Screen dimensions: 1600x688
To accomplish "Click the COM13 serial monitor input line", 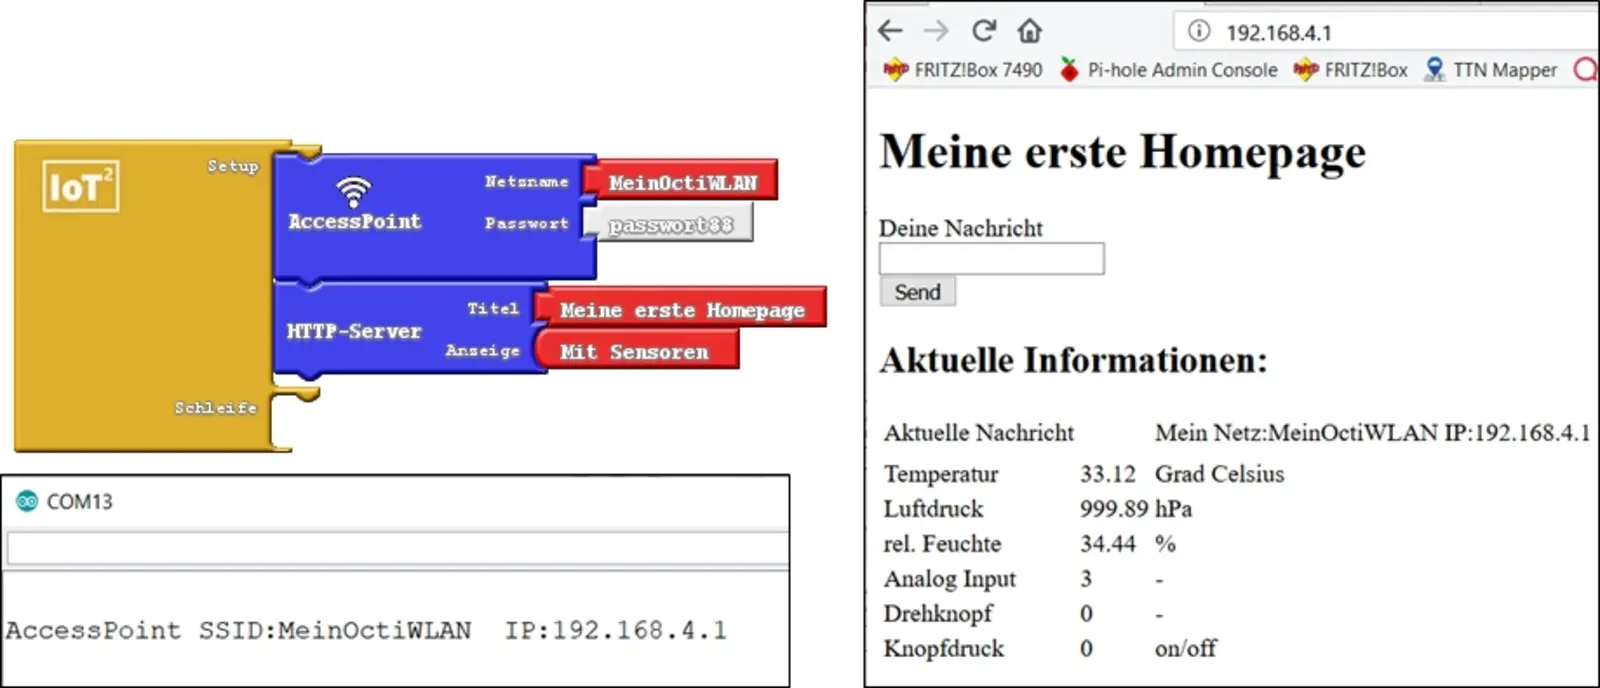I will [397, 548].
